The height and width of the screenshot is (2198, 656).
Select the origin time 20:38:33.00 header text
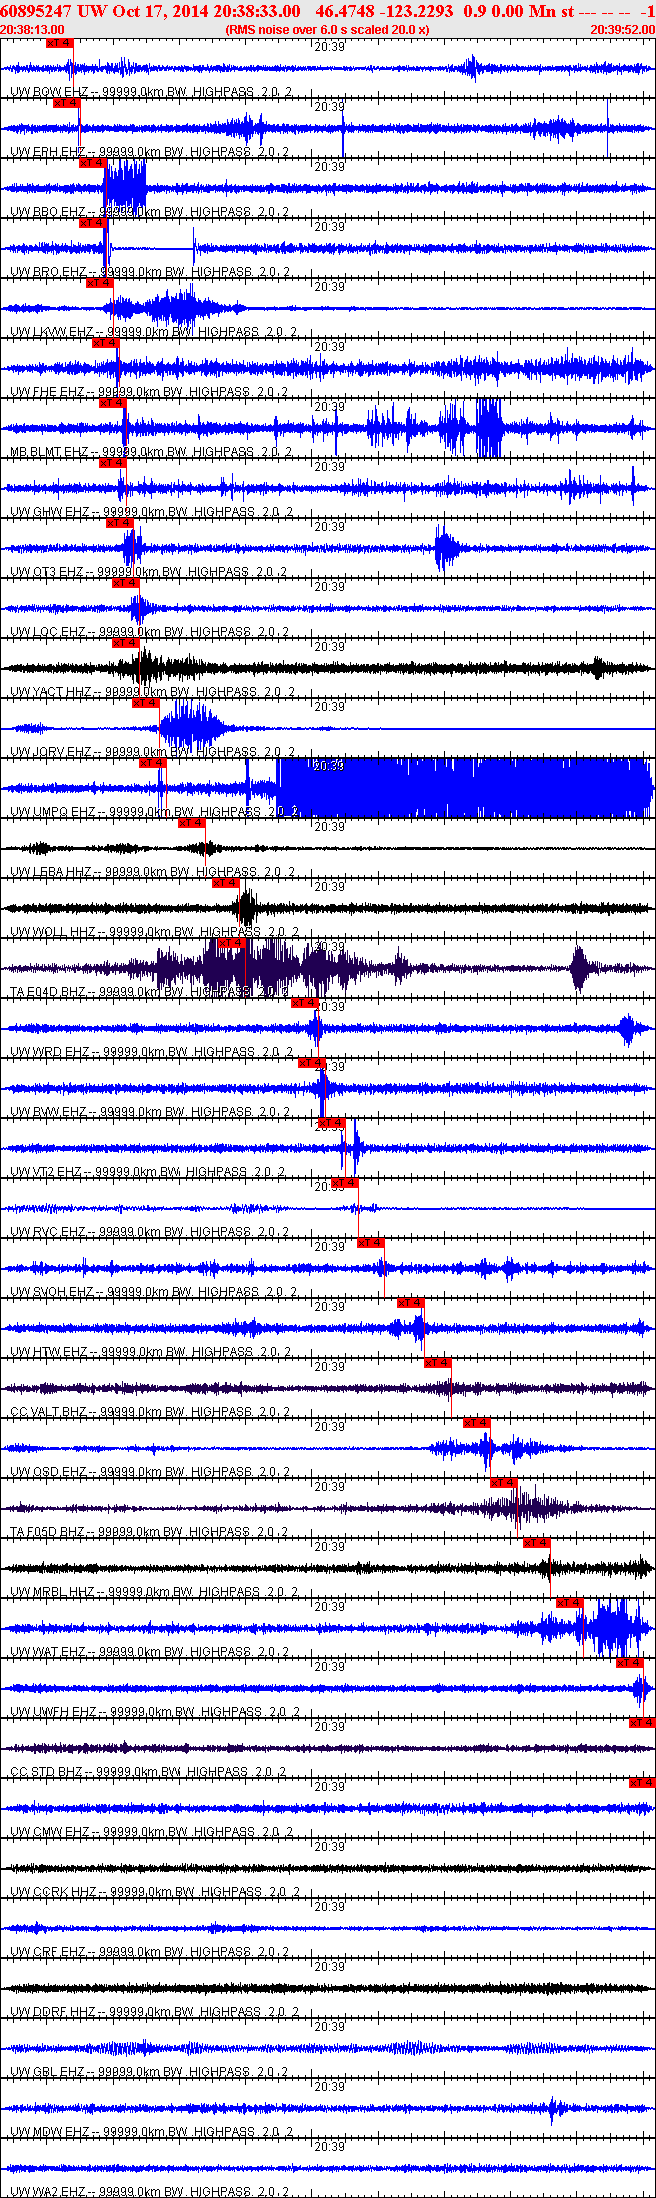[250, 11]
